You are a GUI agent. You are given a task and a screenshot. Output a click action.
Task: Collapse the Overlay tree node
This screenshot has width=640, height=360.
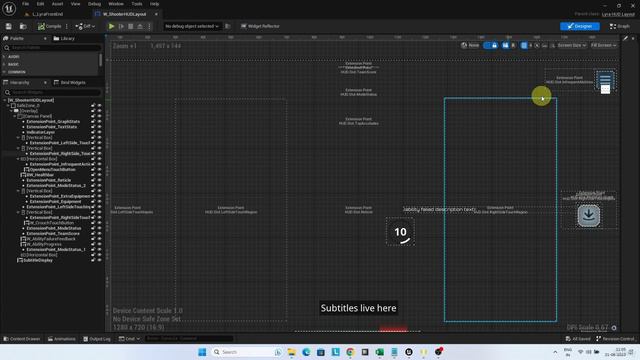coord(12,111)
